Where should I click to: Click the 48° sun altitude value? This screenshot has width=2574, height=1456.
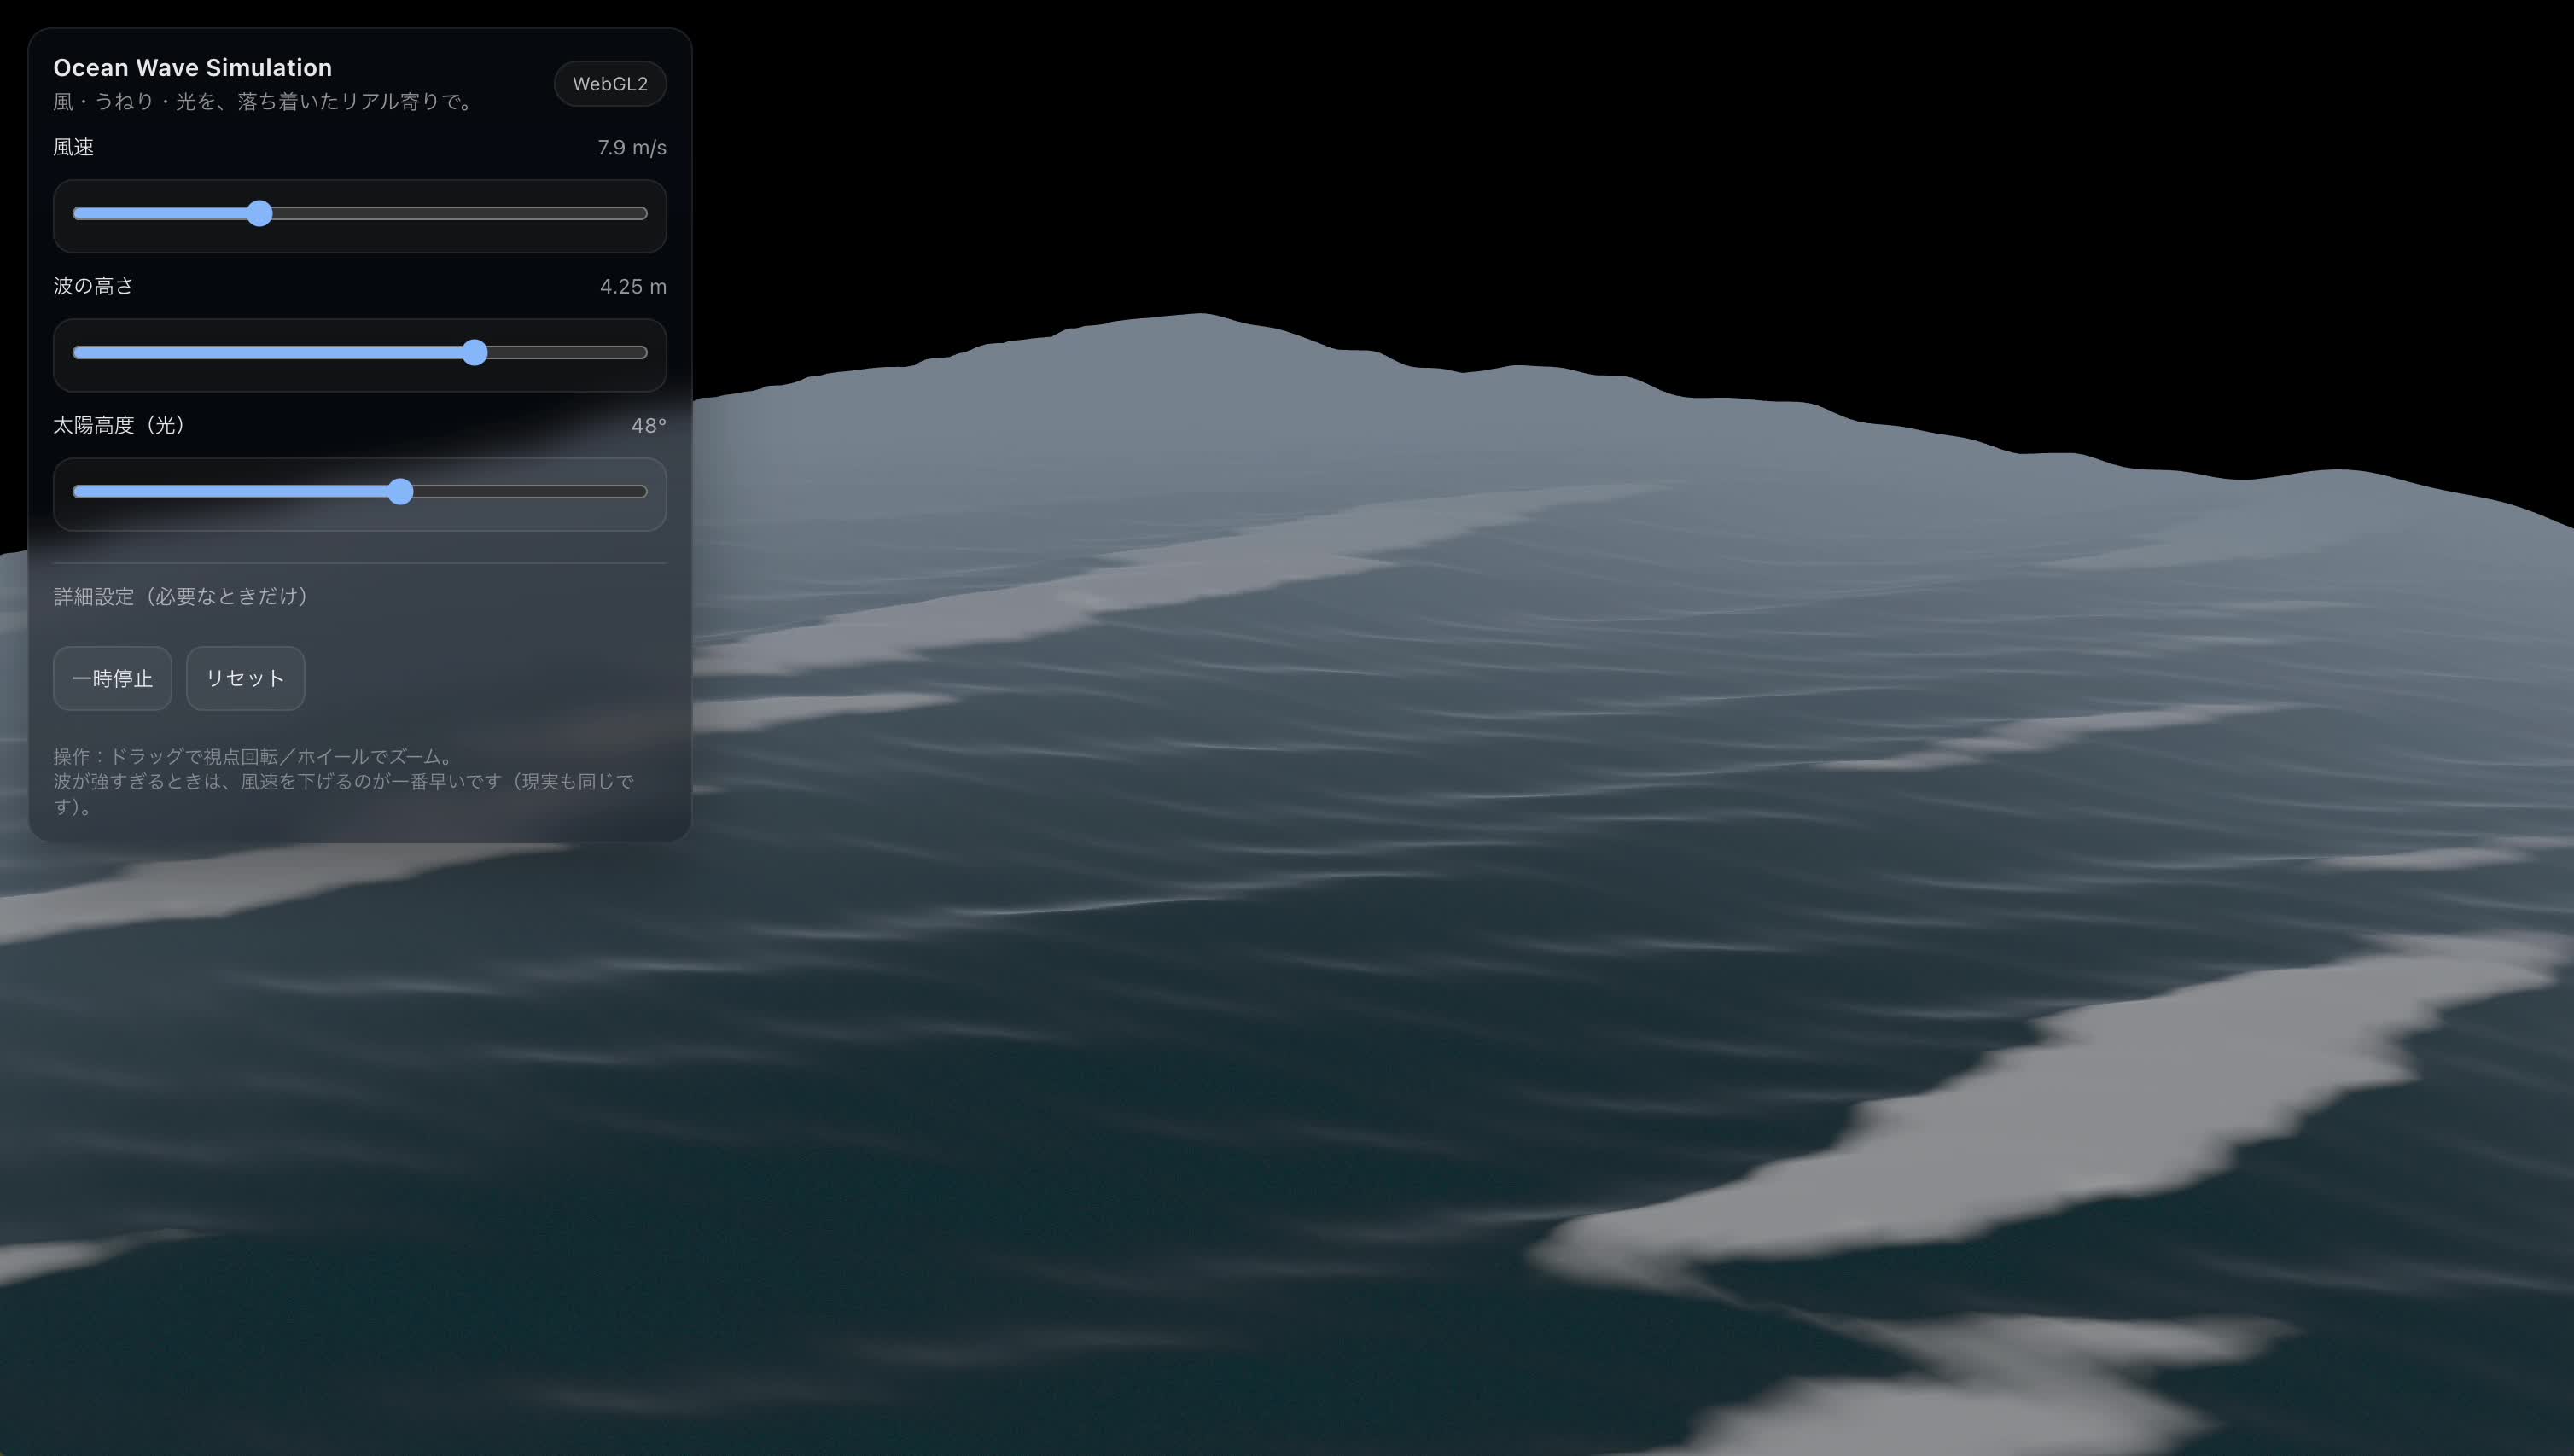tap(648, 425)
